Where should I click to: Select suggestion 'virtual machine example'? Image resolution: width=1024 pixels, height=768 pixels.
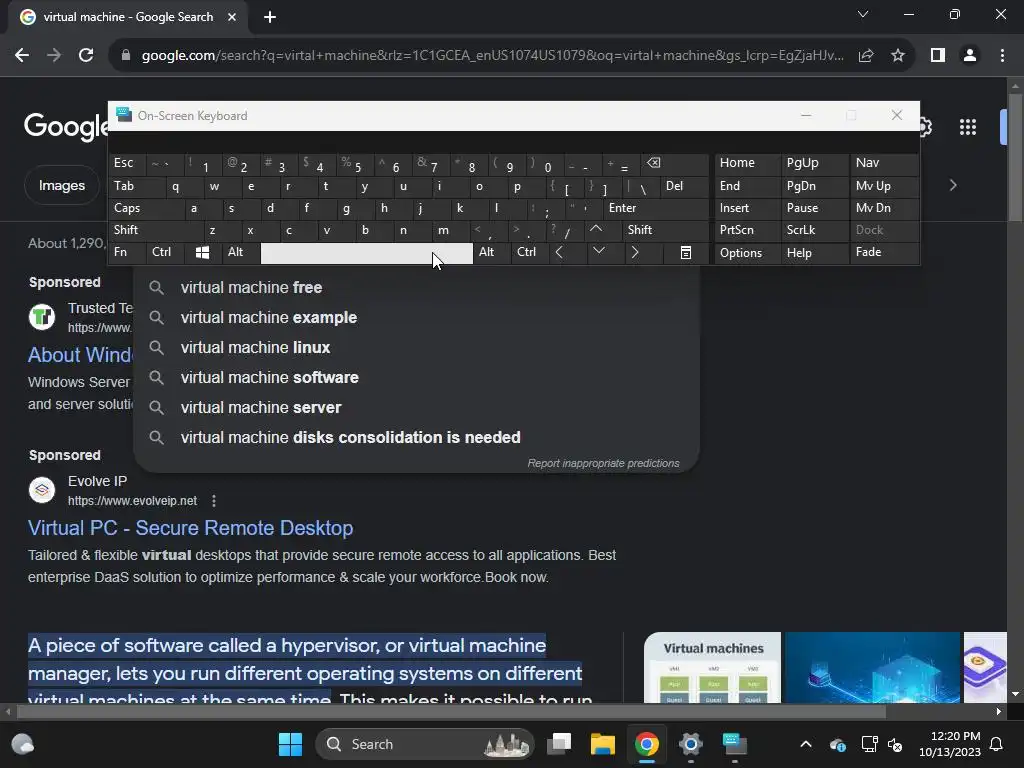tap(417, 317)
